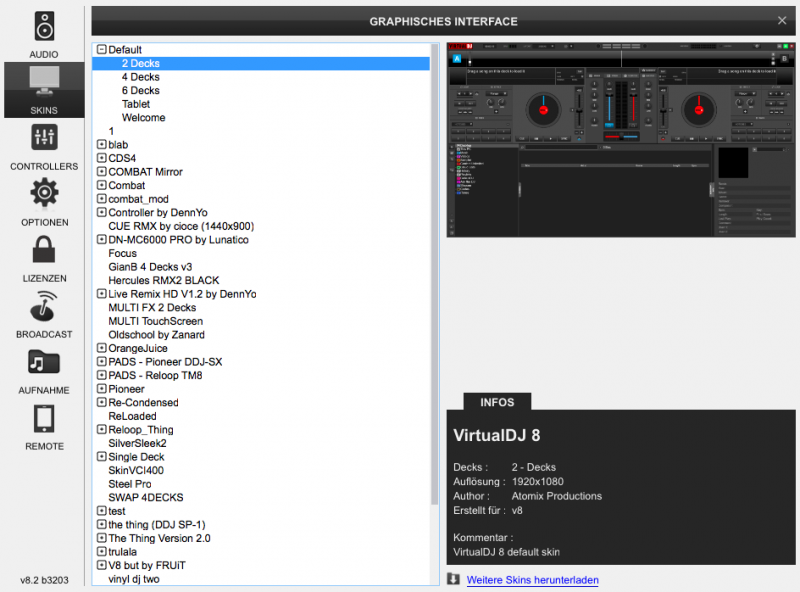Expand the Single Deck skin group
The image size is (800, 592).
102,456
